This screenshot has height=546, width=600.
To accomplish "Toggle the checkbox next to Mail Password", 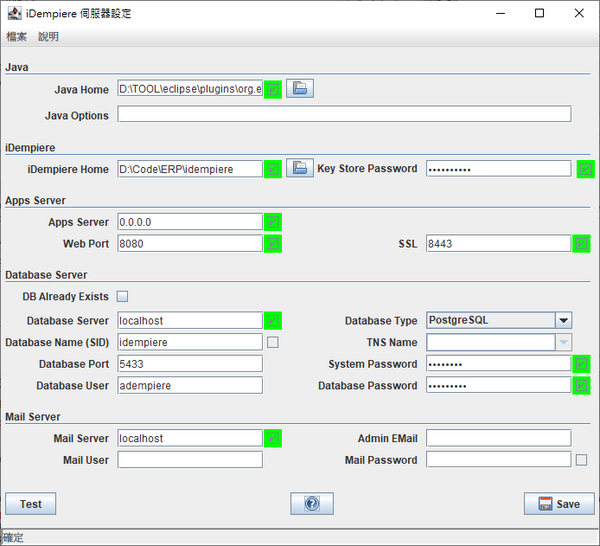I will pos(582,460).
